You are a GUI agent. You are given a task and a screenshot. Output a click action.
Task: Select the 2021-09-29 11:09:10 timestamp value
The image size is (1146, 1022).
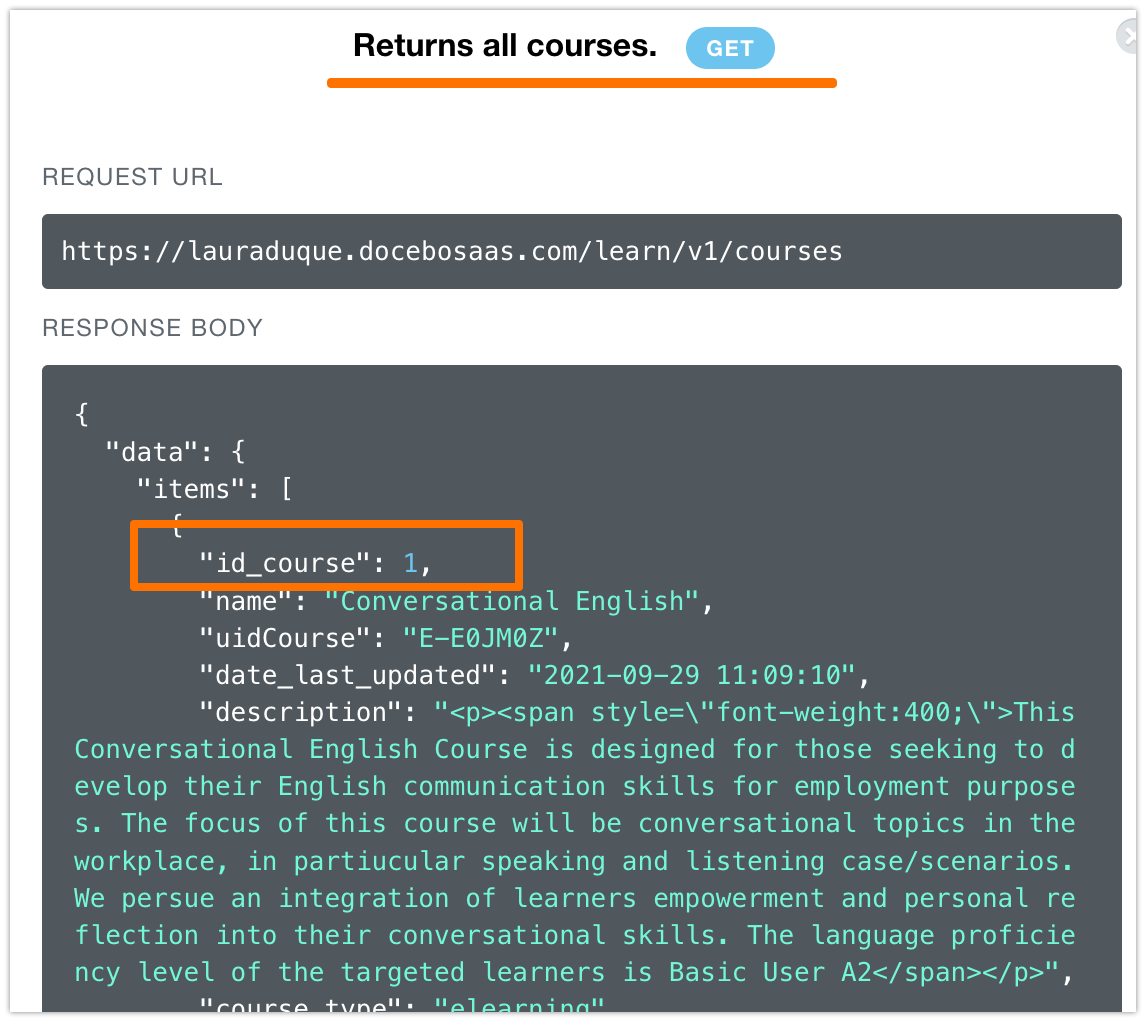691,675
